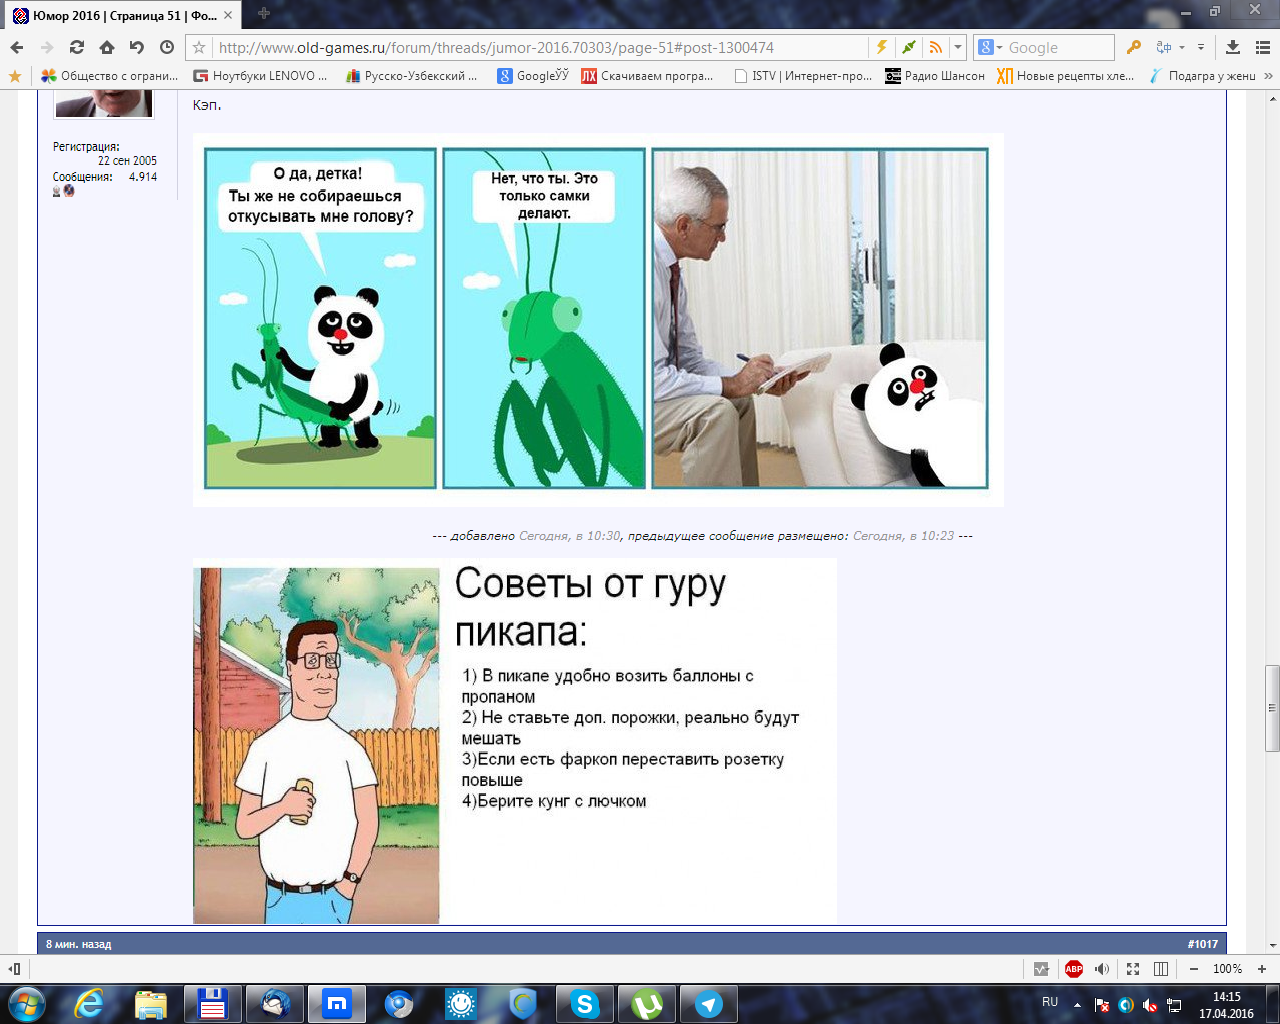
Task: Open the RSS feed icon in address bar
Action: (x=935, y=47)
